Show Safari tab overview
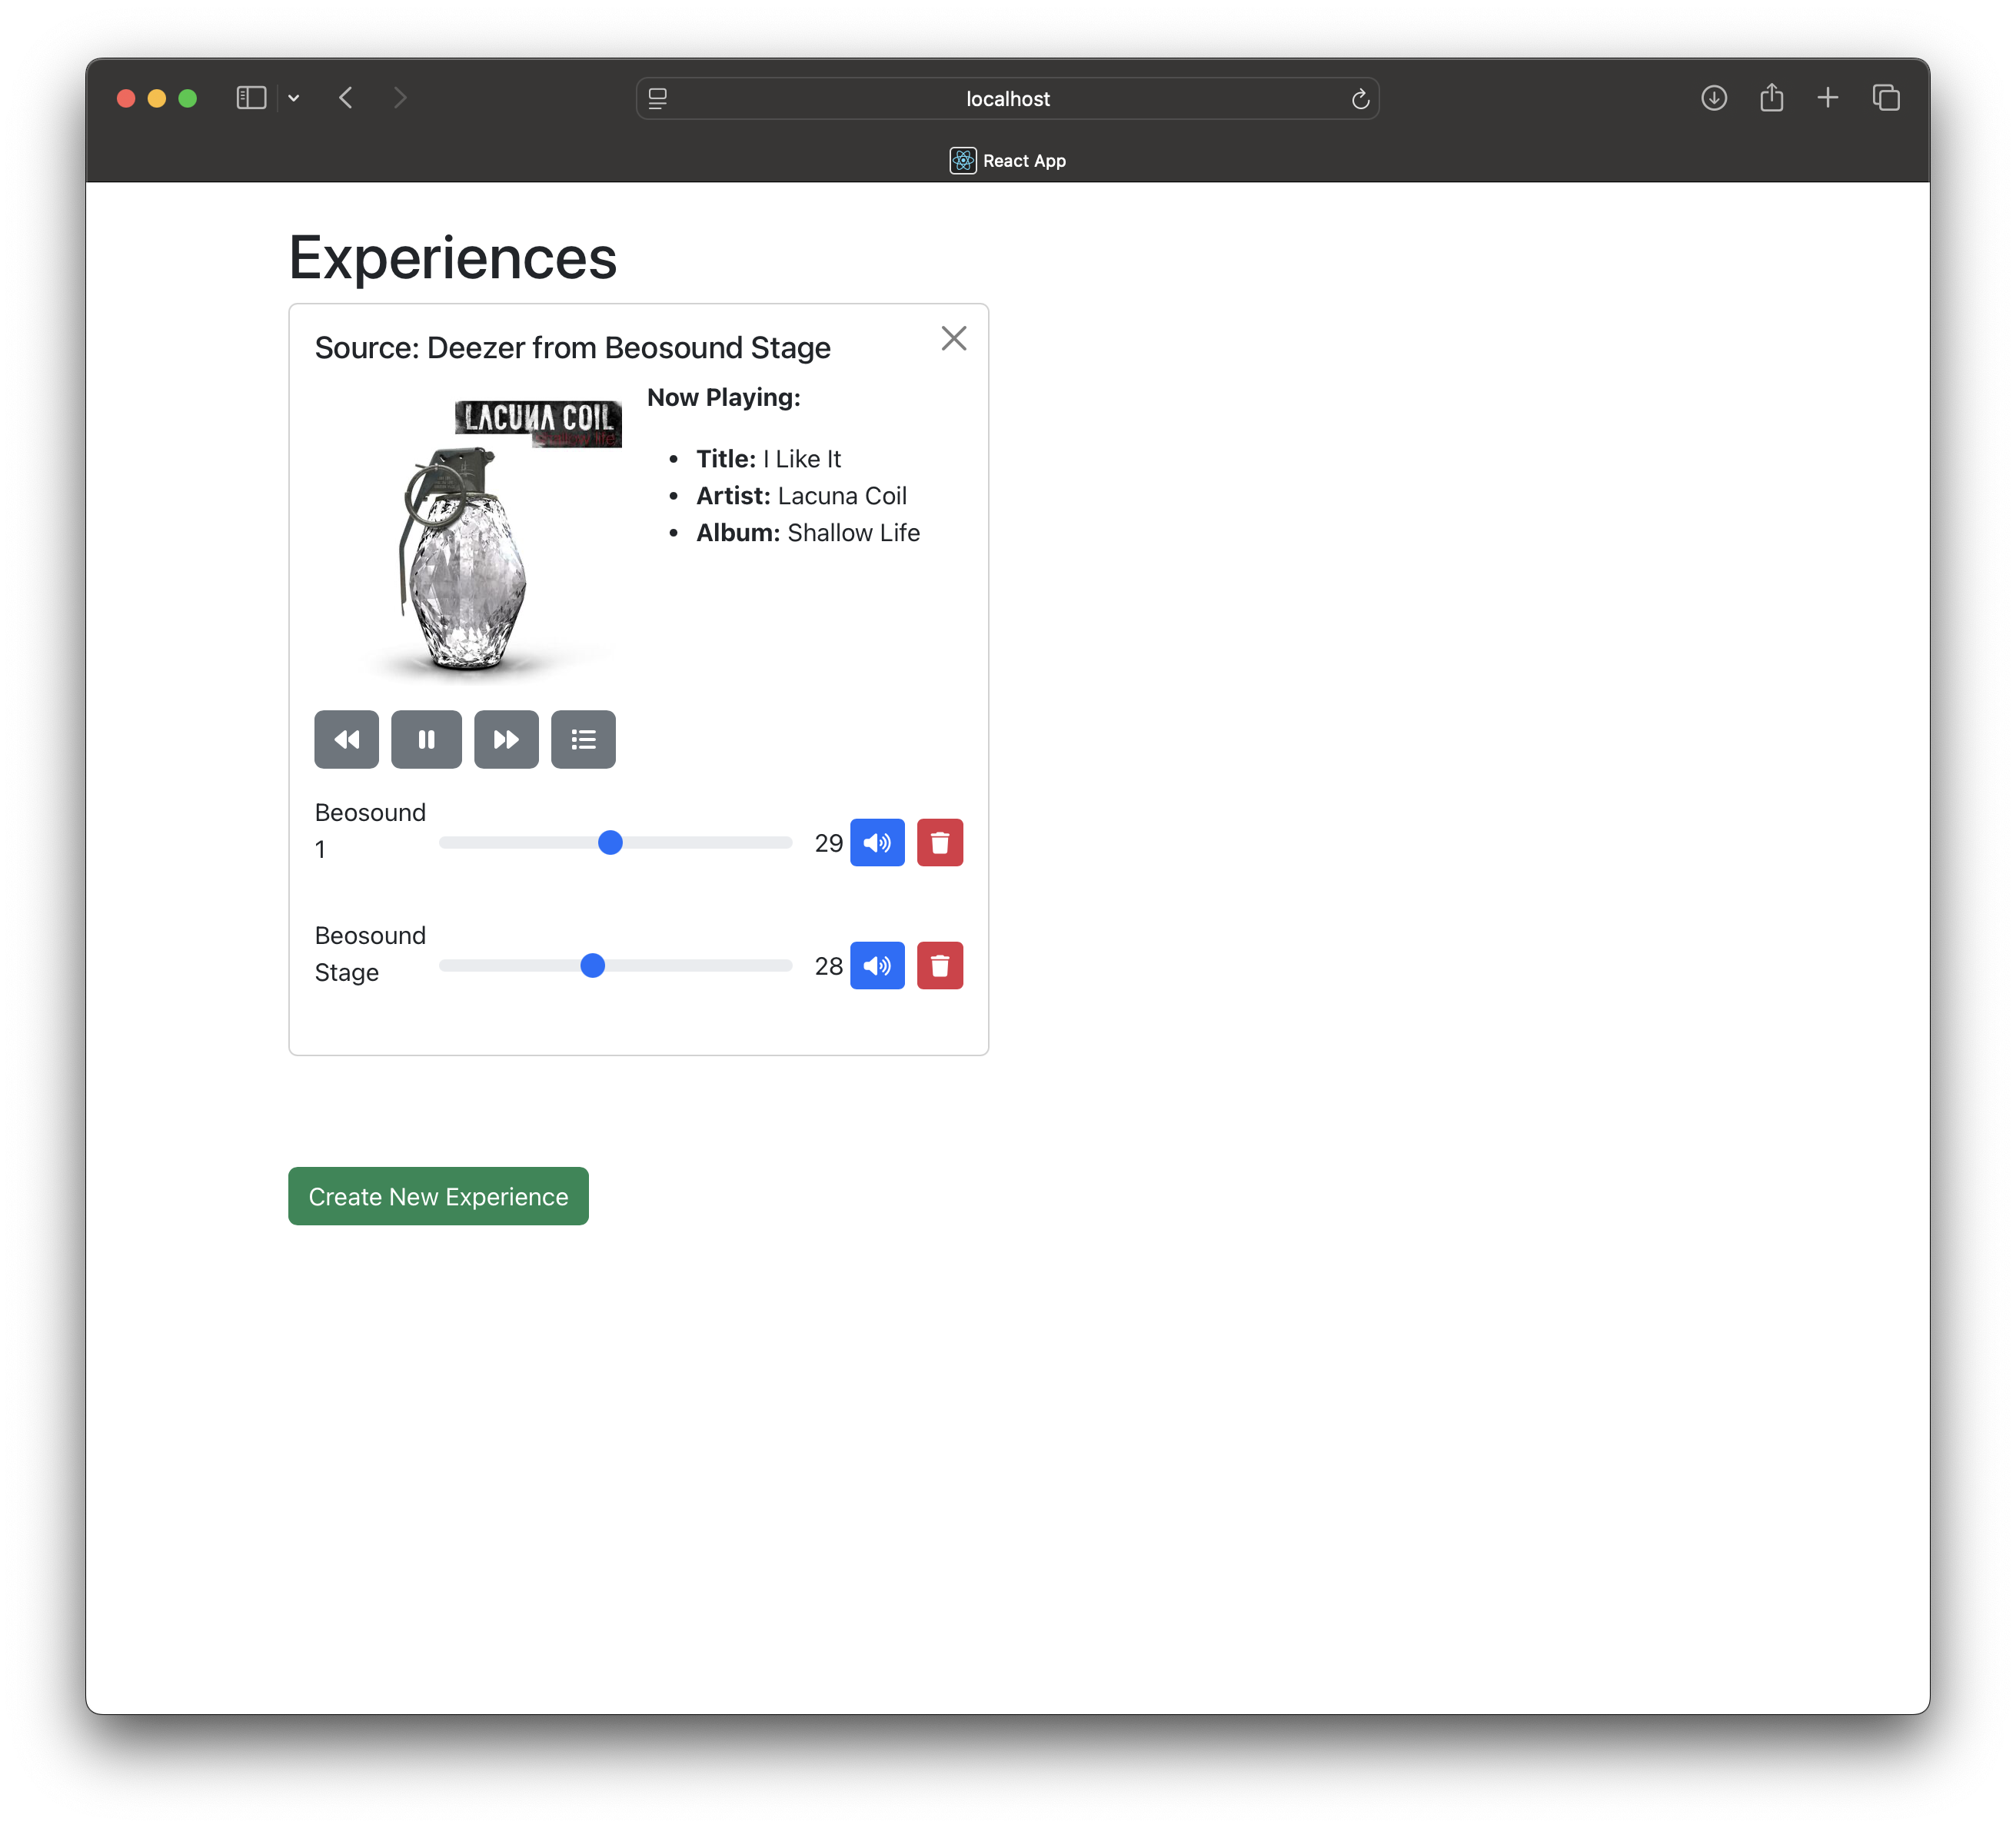 [1886, 98]
